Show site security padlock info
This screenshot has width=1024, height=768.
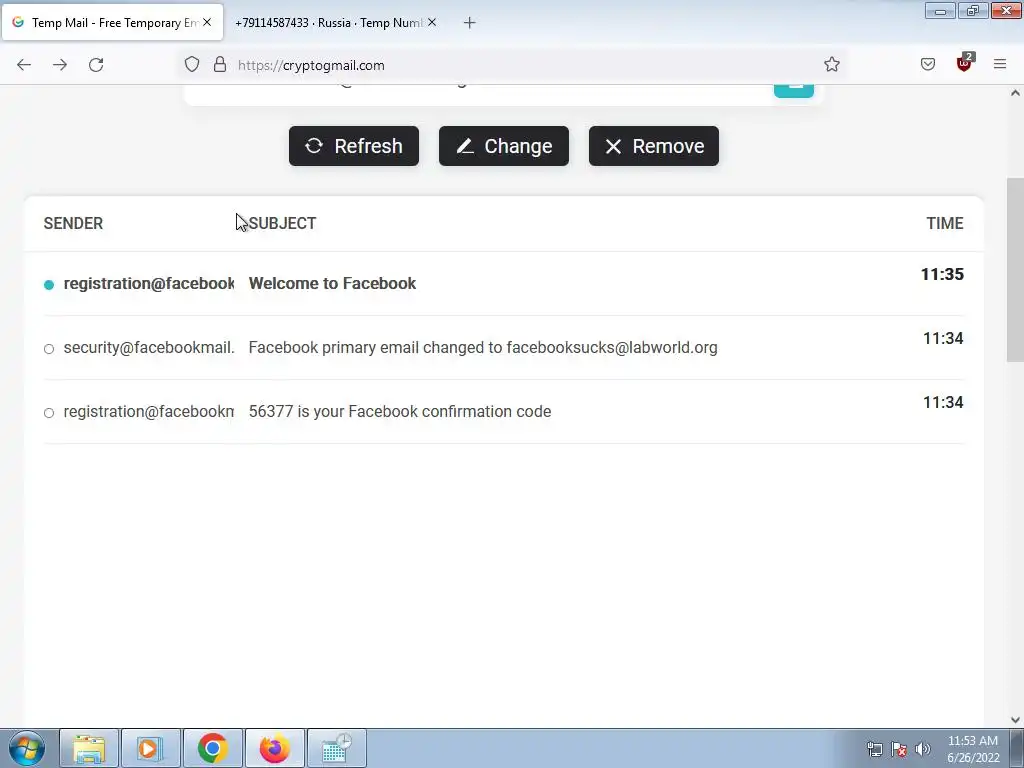coord(220,65)
